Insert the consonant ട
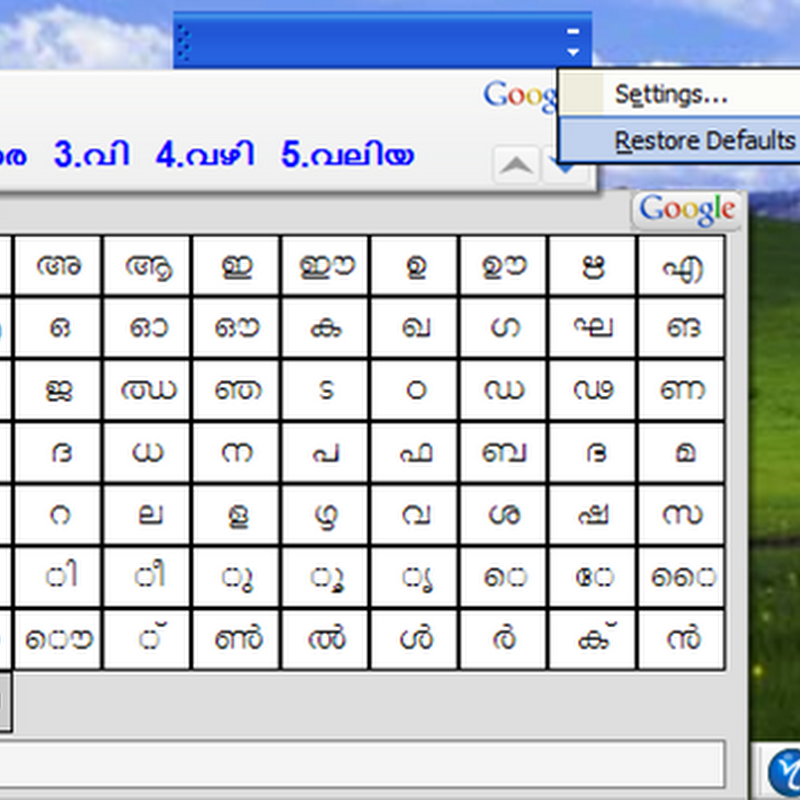 click(325, 390)
